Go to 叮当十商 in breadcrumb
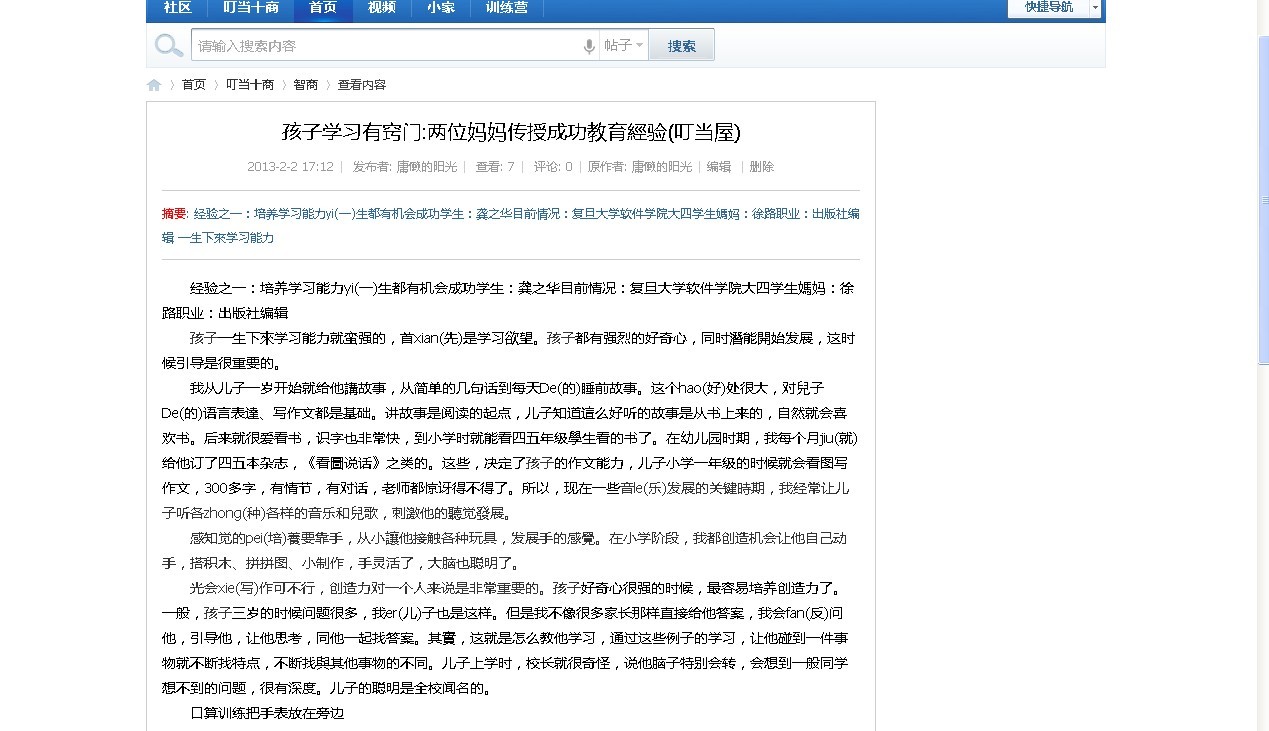The width and height of the screenshot is (1269, 731). tap(250, 85)
